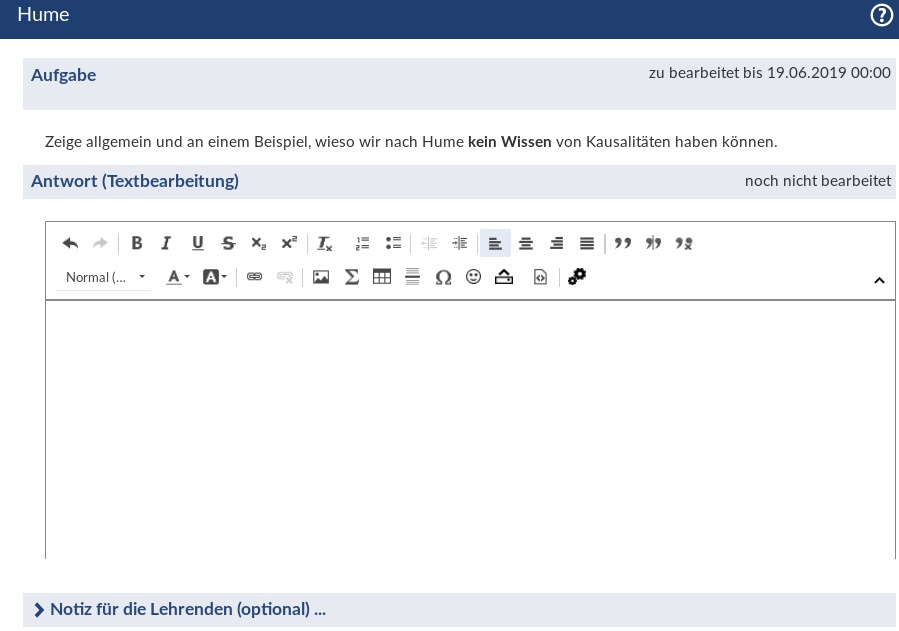
Task: Click inside the answer text area
Action: pos(470,430)
